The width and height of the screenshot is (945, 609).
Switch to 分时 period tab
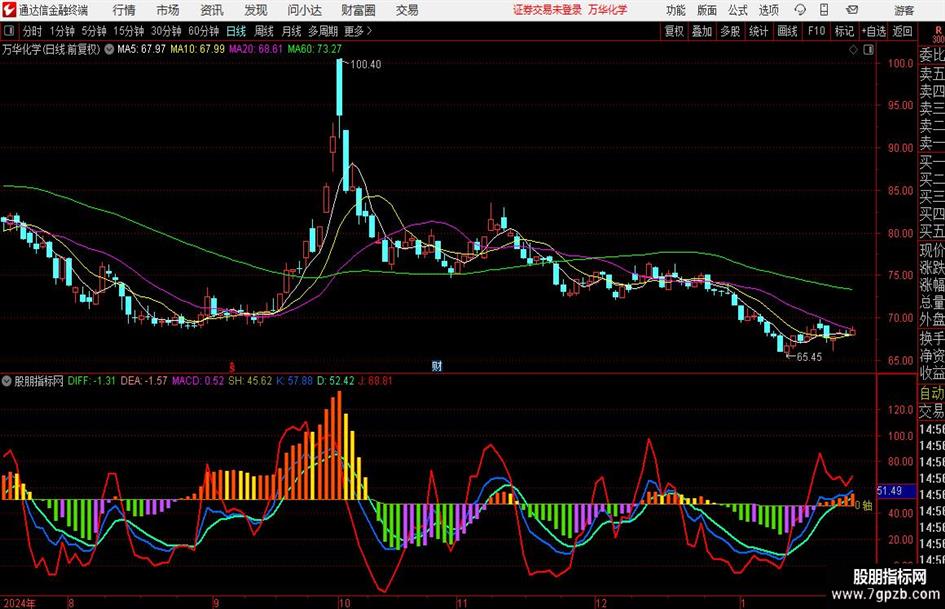pyautogui.click(x=33, y=31)
